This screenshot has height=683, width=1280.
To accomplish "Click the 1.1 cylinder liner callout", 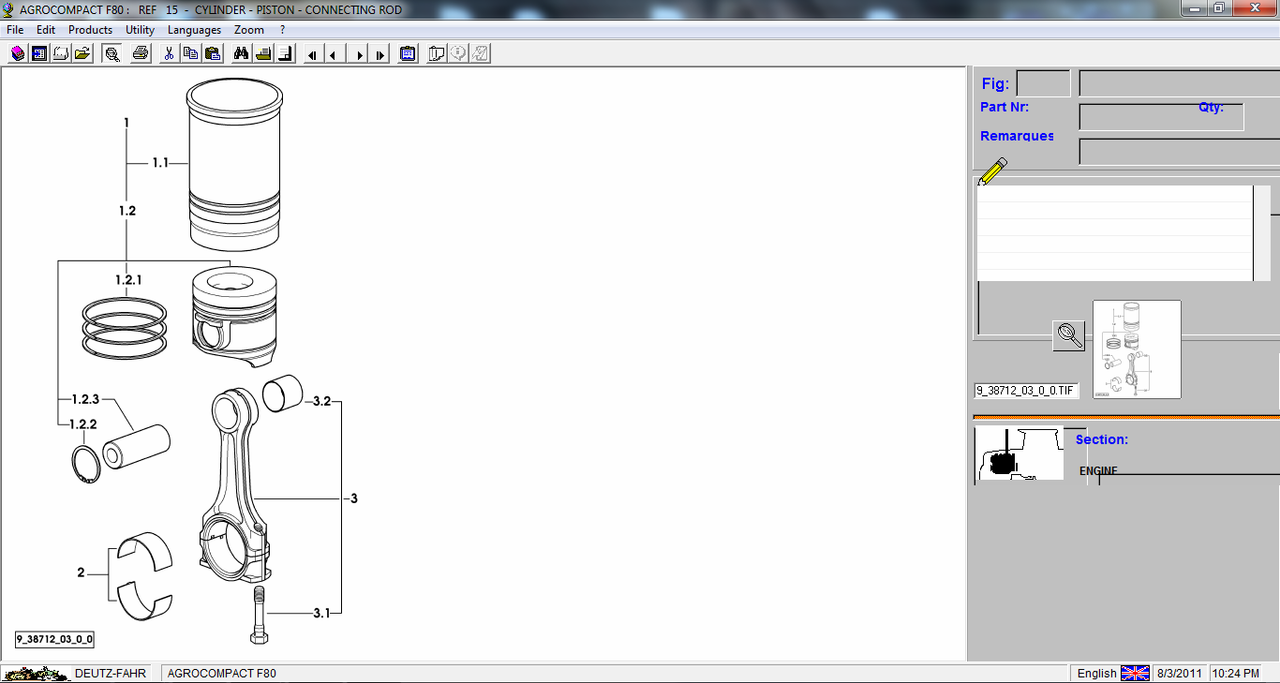I will tap(160, 162).
